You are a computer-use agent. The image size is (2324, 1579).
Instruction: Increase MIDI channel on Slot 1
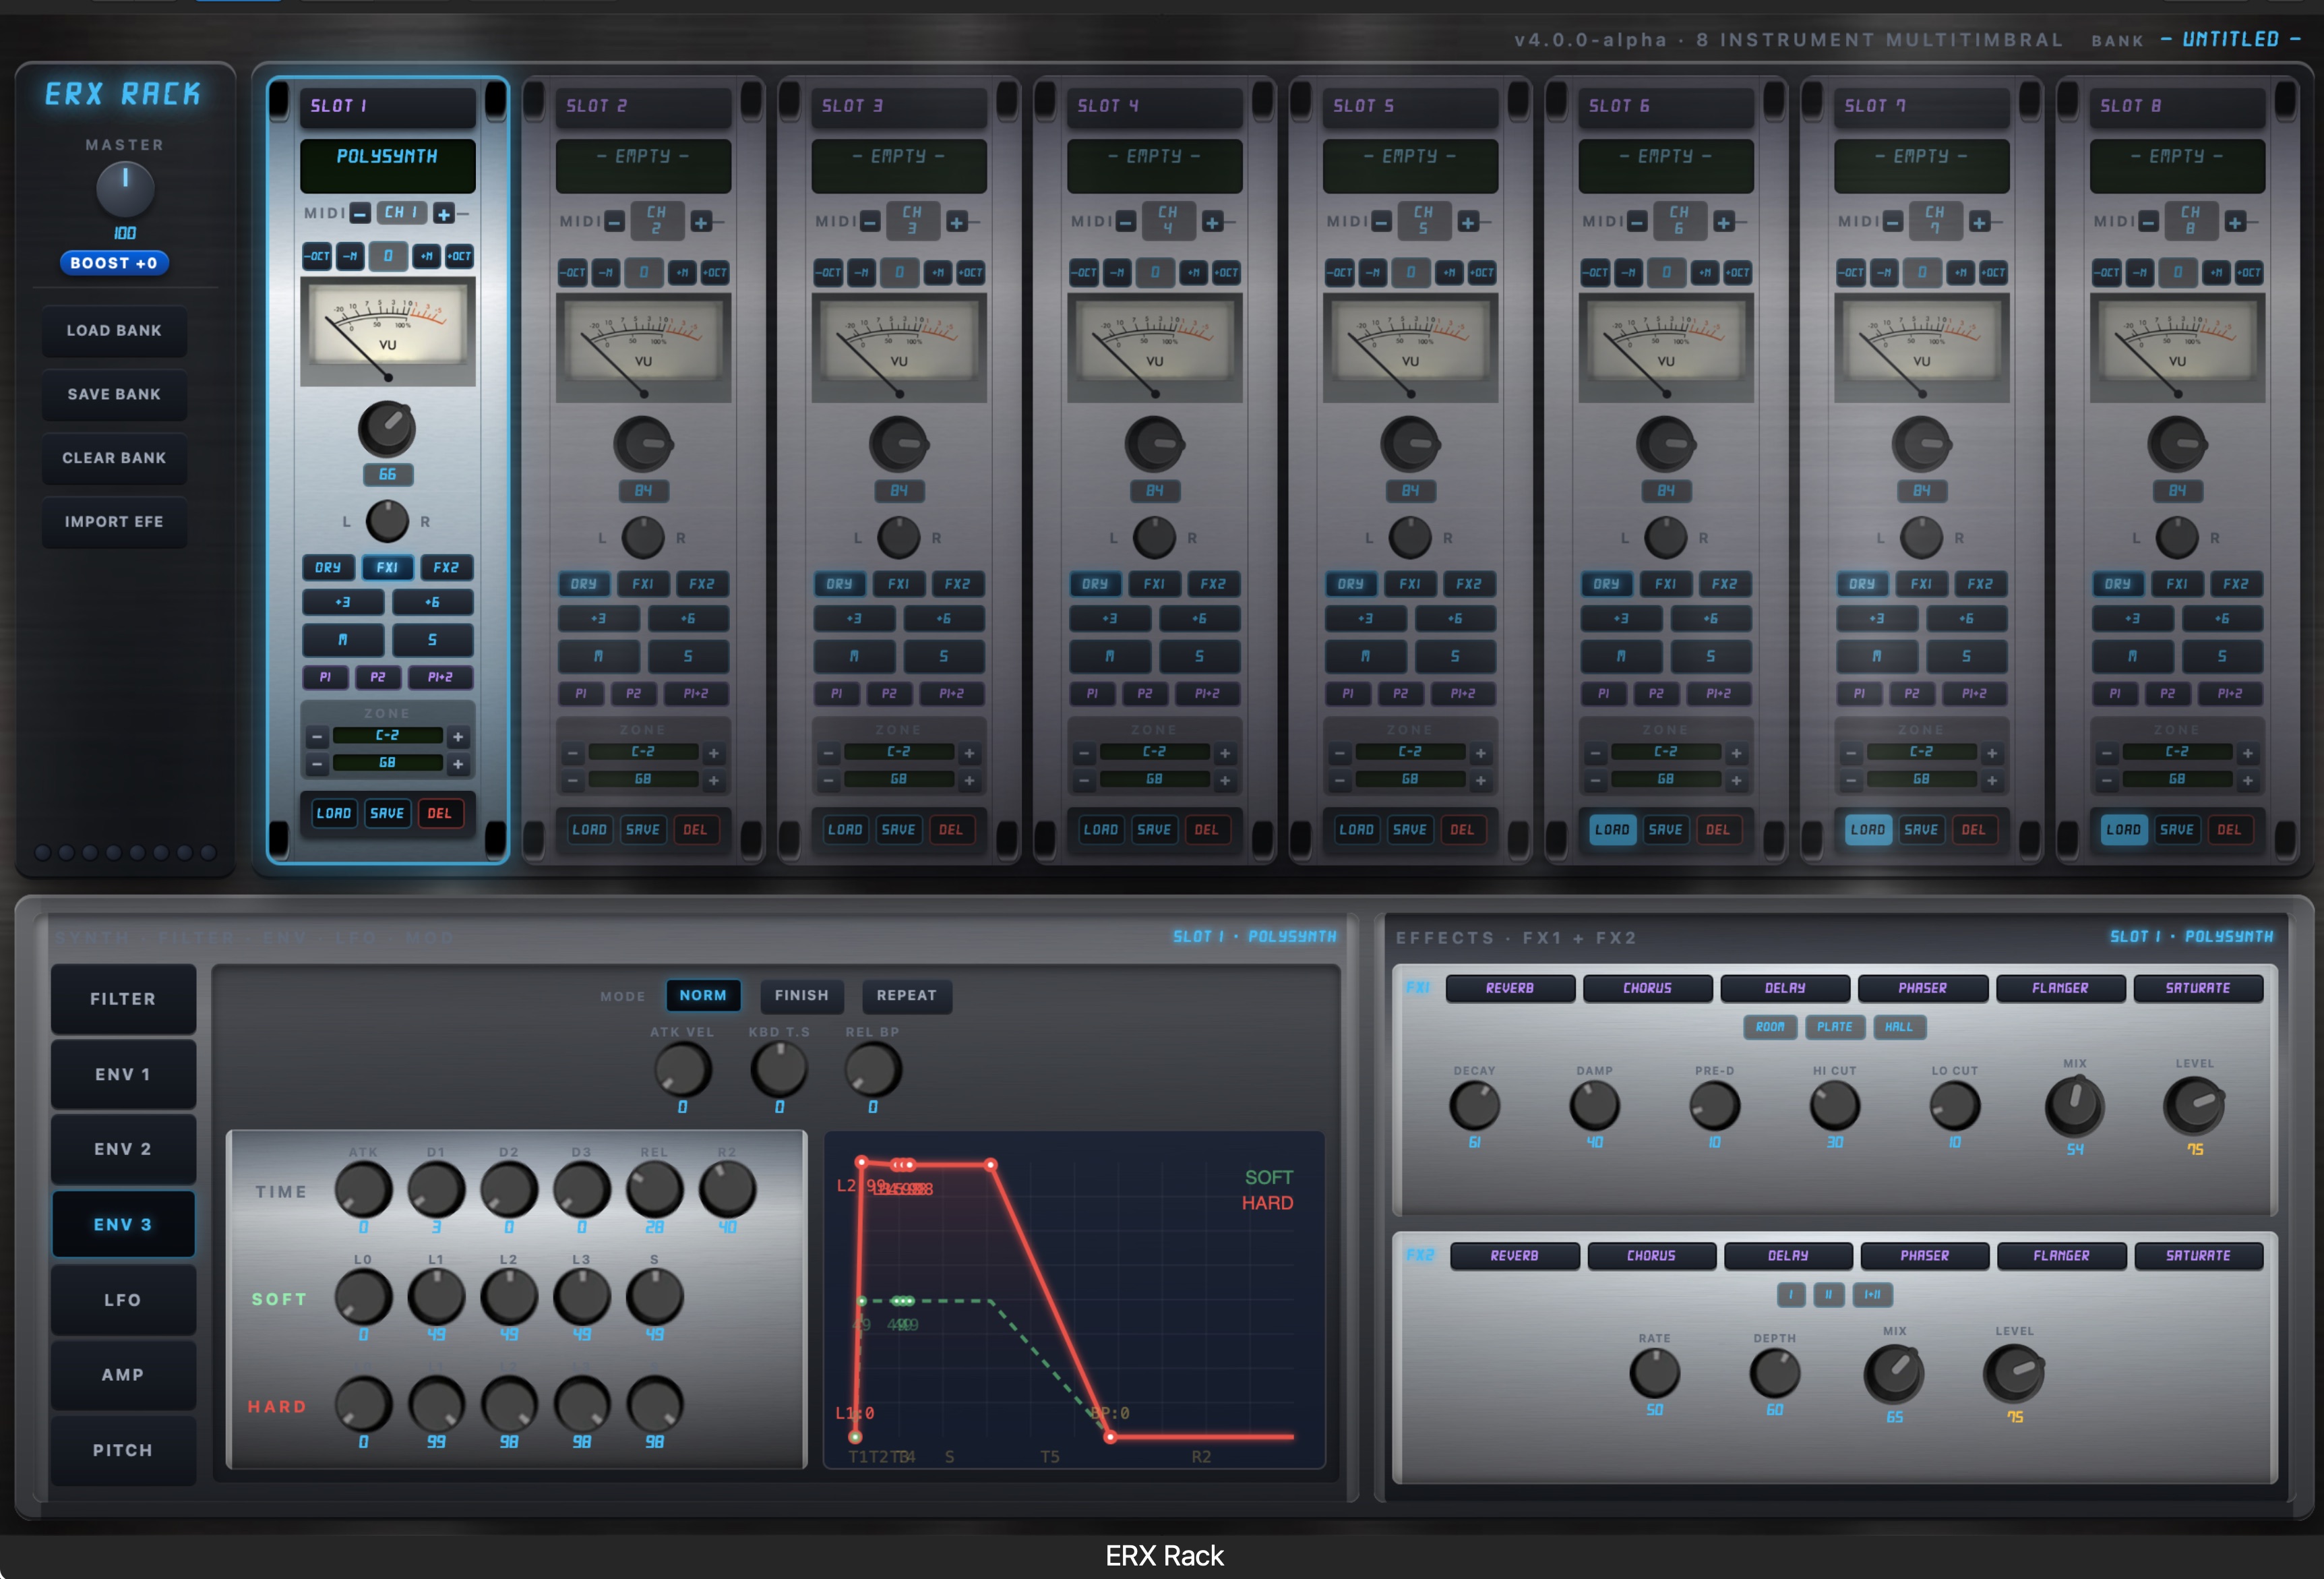click(x=443, y=213)
